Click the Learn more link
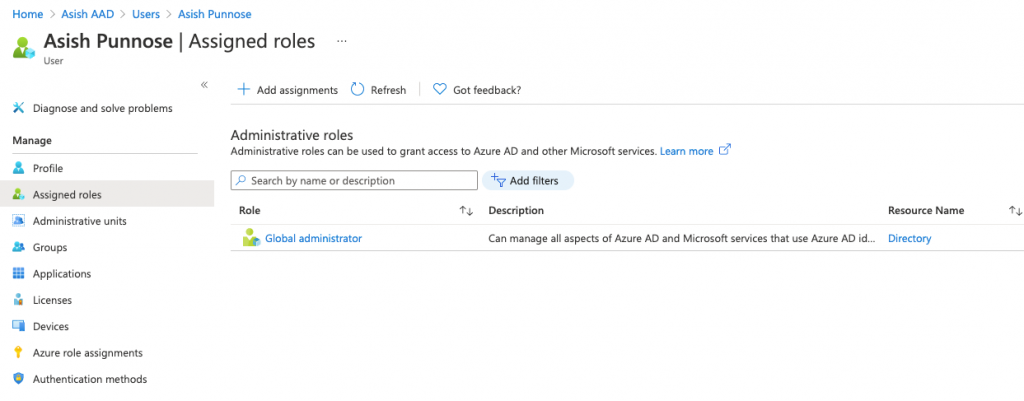This screenshot has width=1024, height=401. [x=686, y=151]
